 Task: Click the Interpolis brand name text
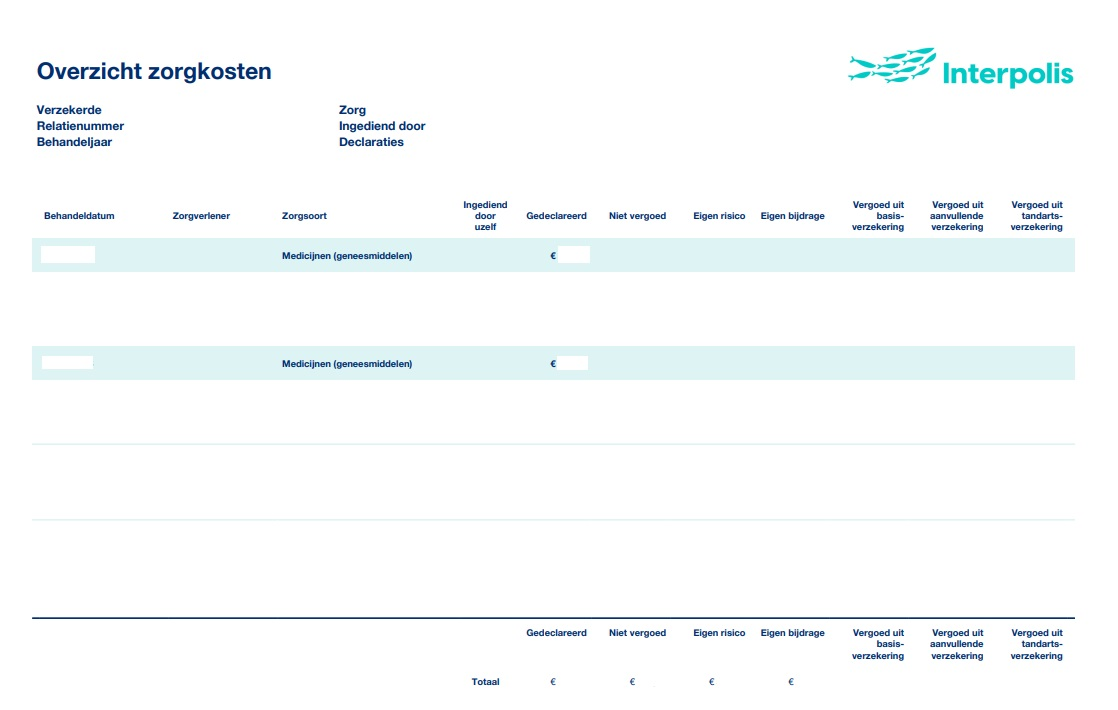click(x=1007, y=74)
